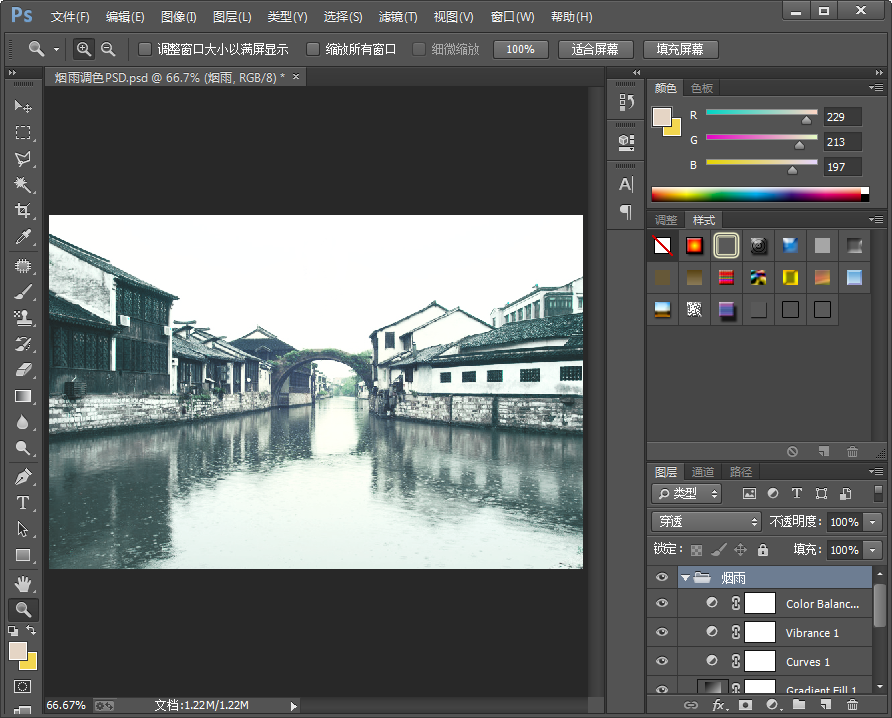
Task: Open the 滤镜(T) menu
Action: (x=397, y=17)
